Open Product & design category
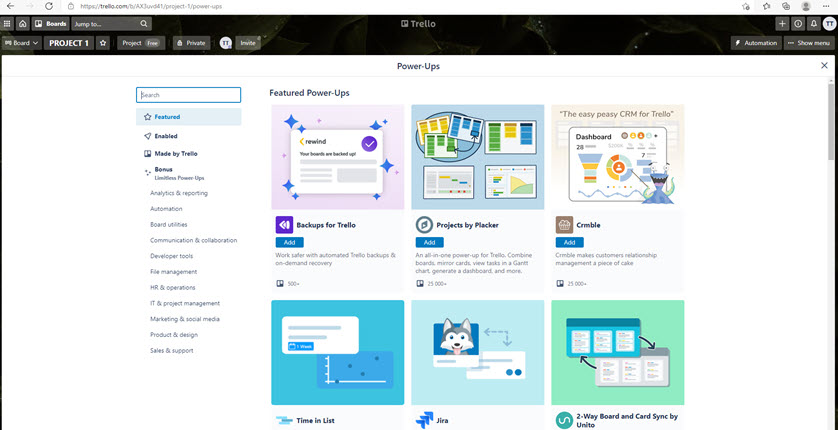Viewport: 838px width, 430px height. tap(174, 335)
